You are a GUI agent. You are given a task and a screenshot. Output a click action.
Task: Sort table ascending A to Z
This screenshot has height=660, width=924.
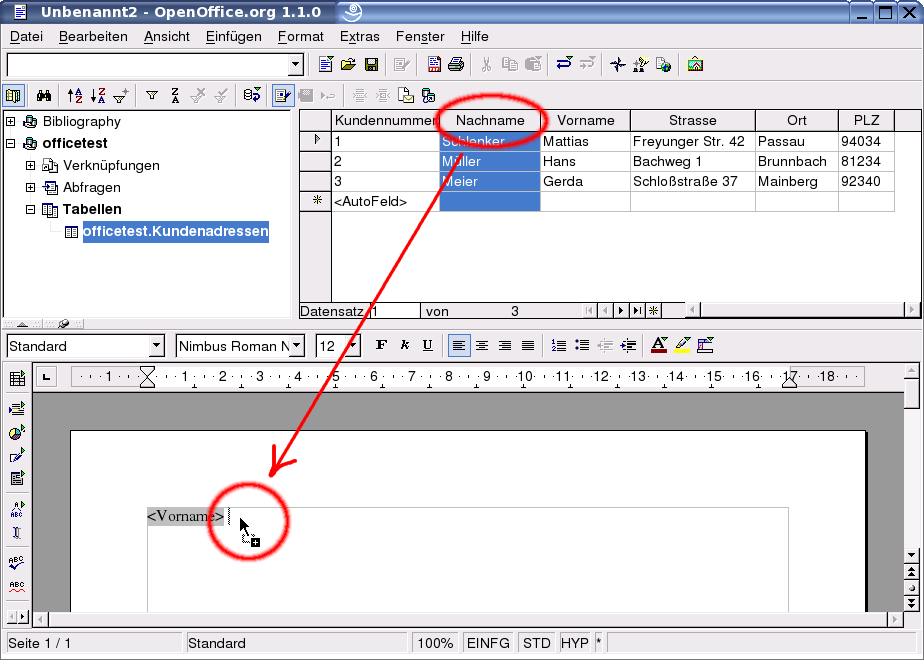click(76, 96)
